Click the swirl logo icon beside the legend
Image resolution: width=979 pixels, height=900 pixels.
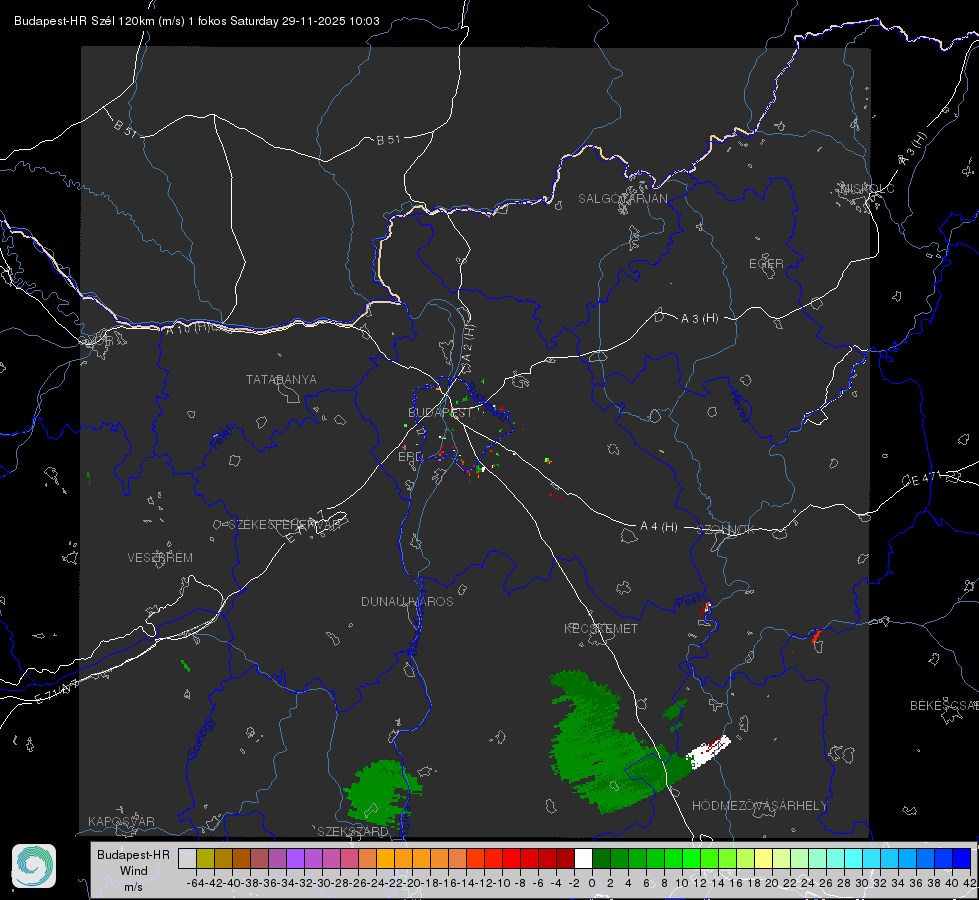[34, 866]
